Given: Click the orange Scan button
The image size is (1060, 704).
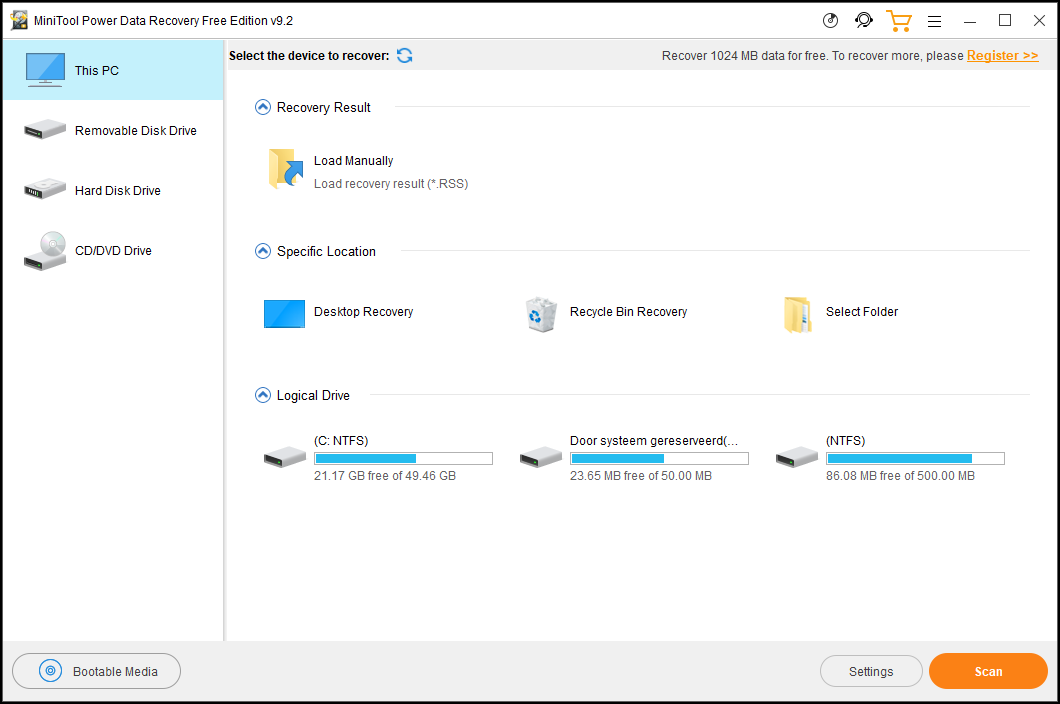Looking at the screenshot, I should coord(988,671).
